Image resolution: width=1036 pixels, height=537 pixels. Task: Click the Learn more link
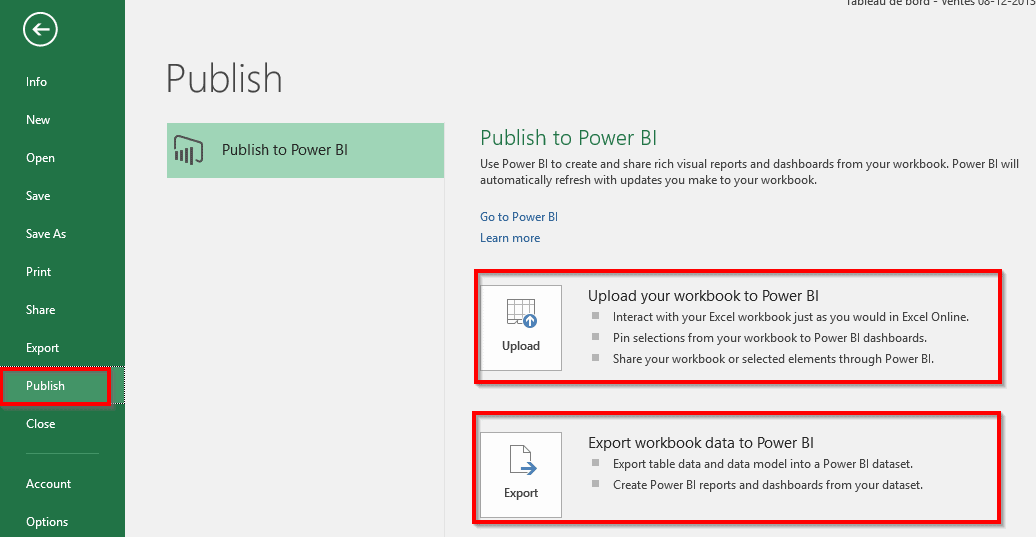pos(510,238)
